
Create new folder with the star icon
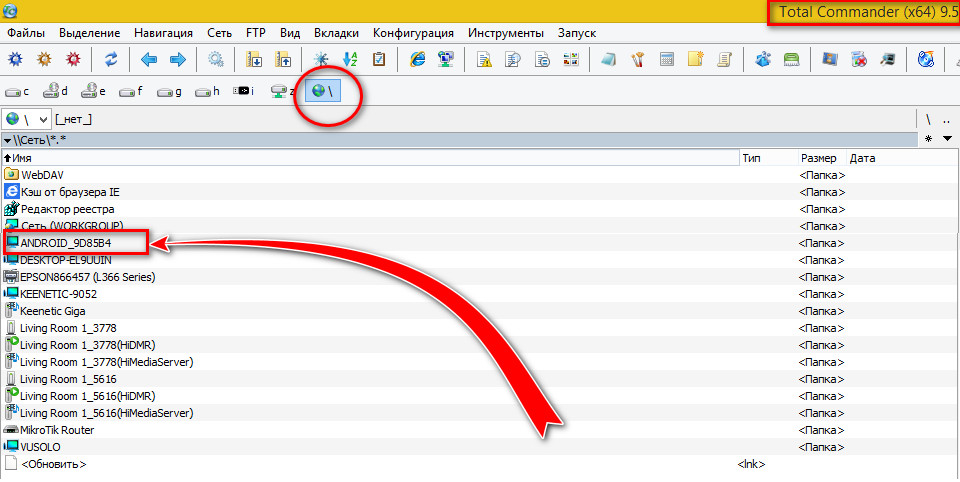click(696, 59)
